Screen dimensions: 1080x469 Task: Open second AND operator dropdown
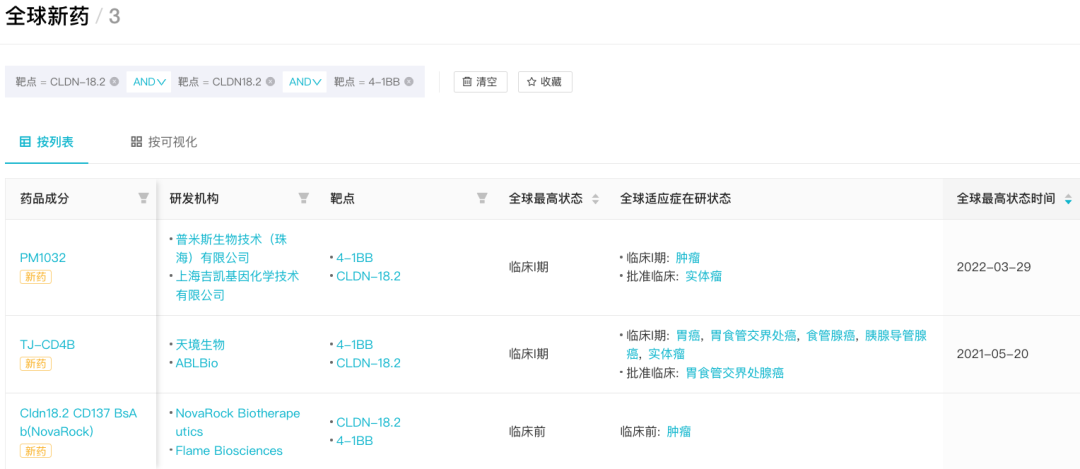coord(304,81)
